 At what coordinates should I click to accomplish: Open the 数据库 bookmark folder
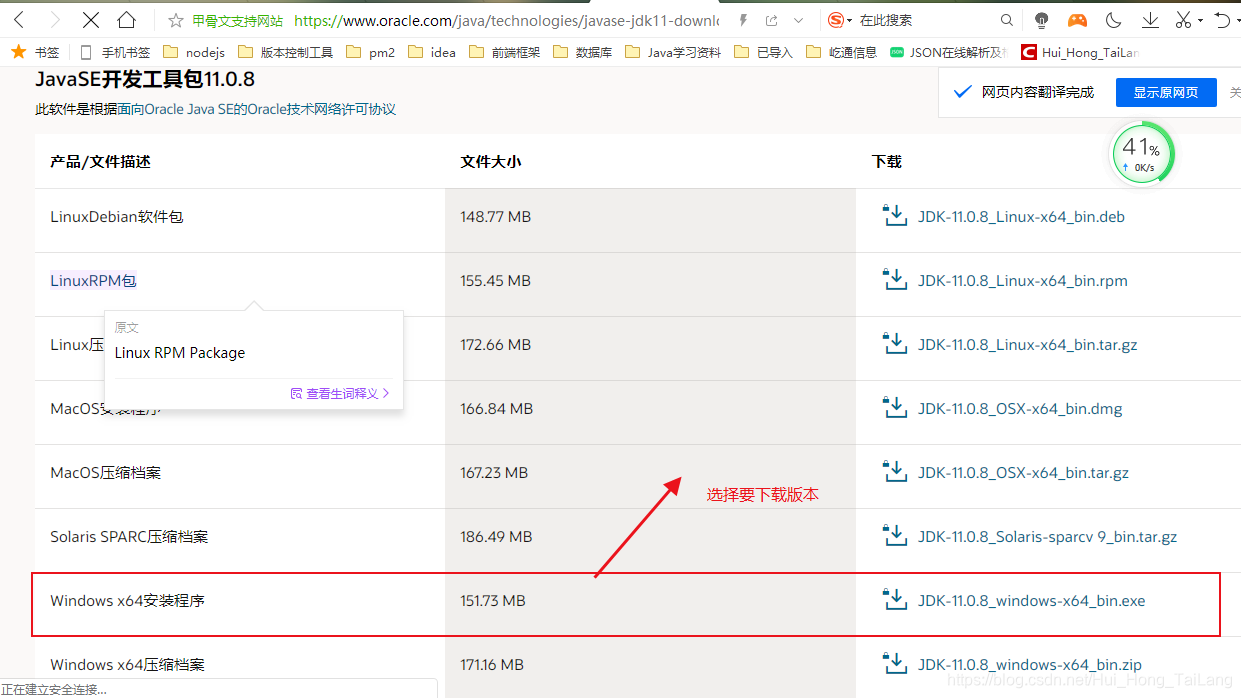[582, 52]
